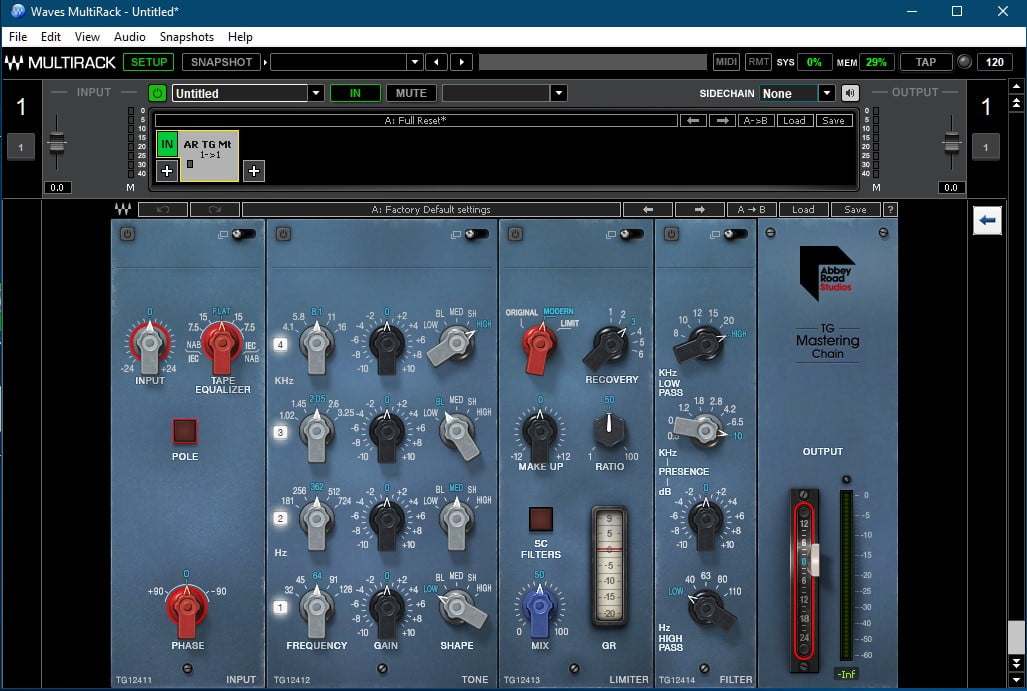Viewport: 1027px width, 691px height.
Task: Open the Edit menu
Action: 50,37
